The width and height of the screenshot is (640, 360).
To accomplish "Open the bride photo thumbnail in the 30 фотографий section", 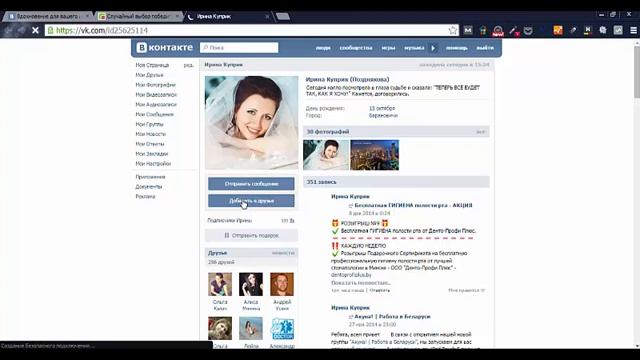I will coord(326,155).
